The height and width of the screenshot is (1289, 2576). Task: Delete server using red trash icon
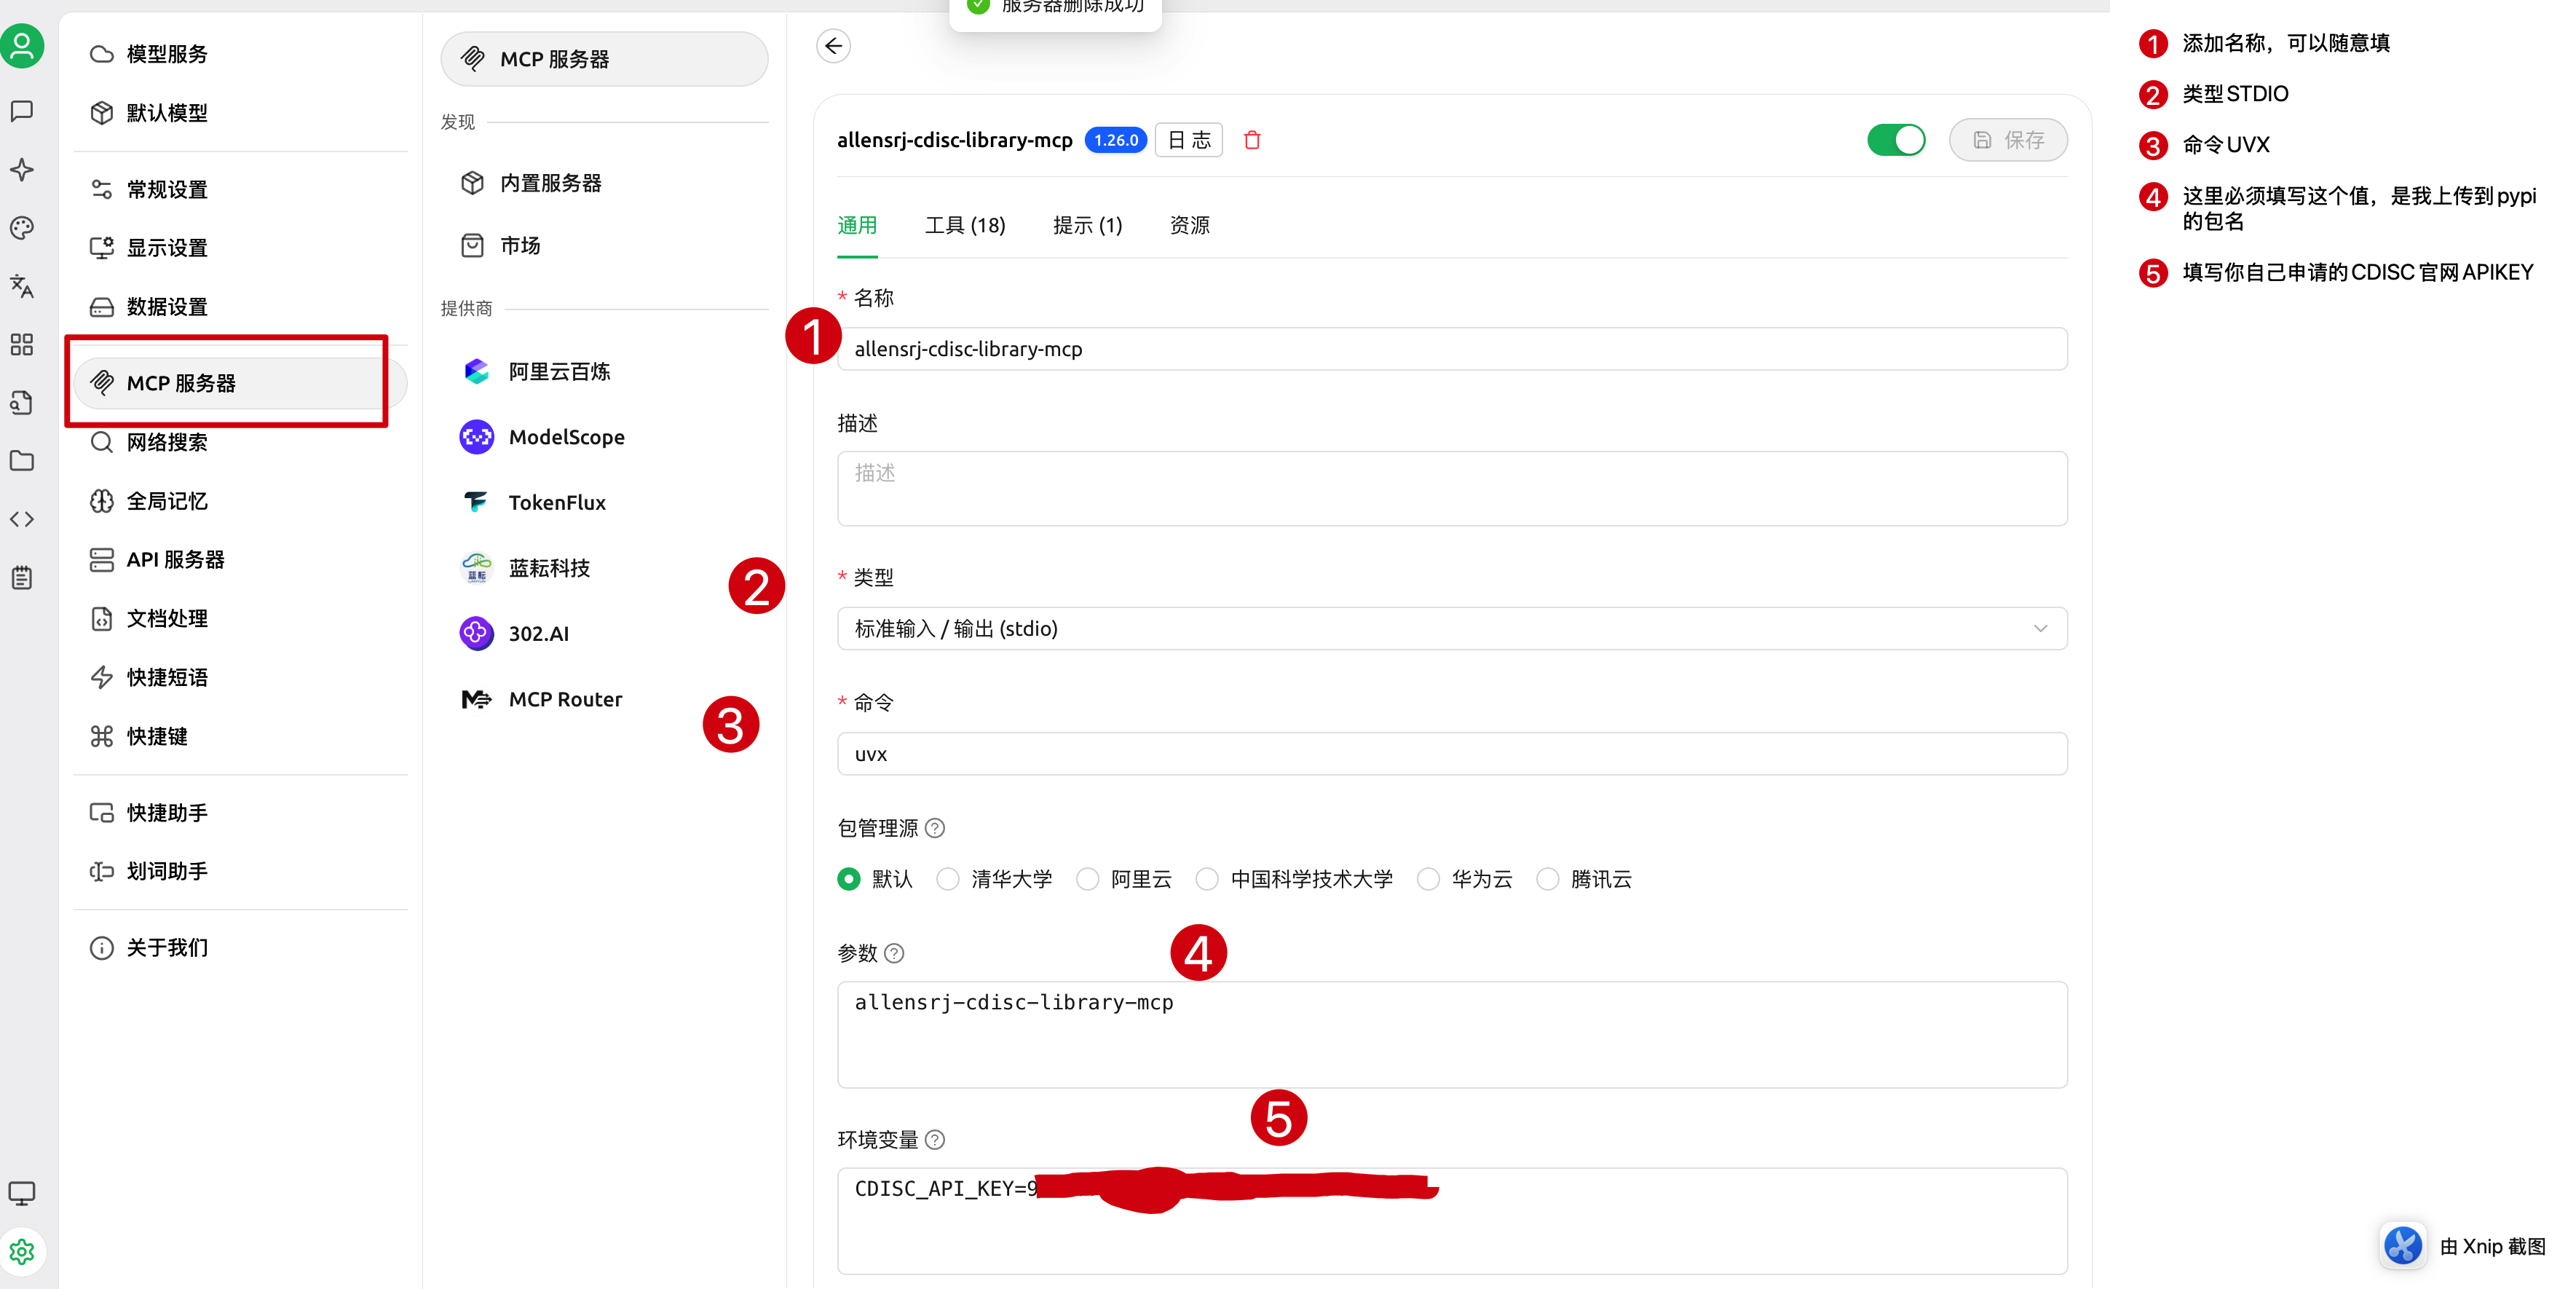tap(1252, 140)
